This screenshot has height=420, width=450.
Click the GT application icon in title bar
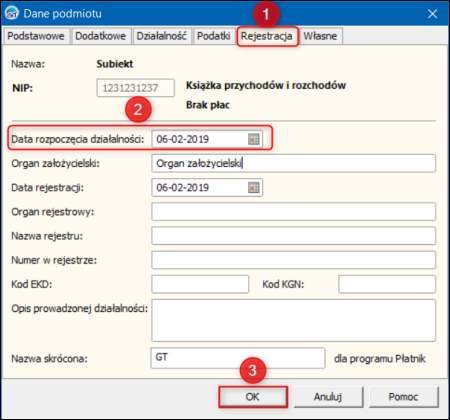point(12,13)
